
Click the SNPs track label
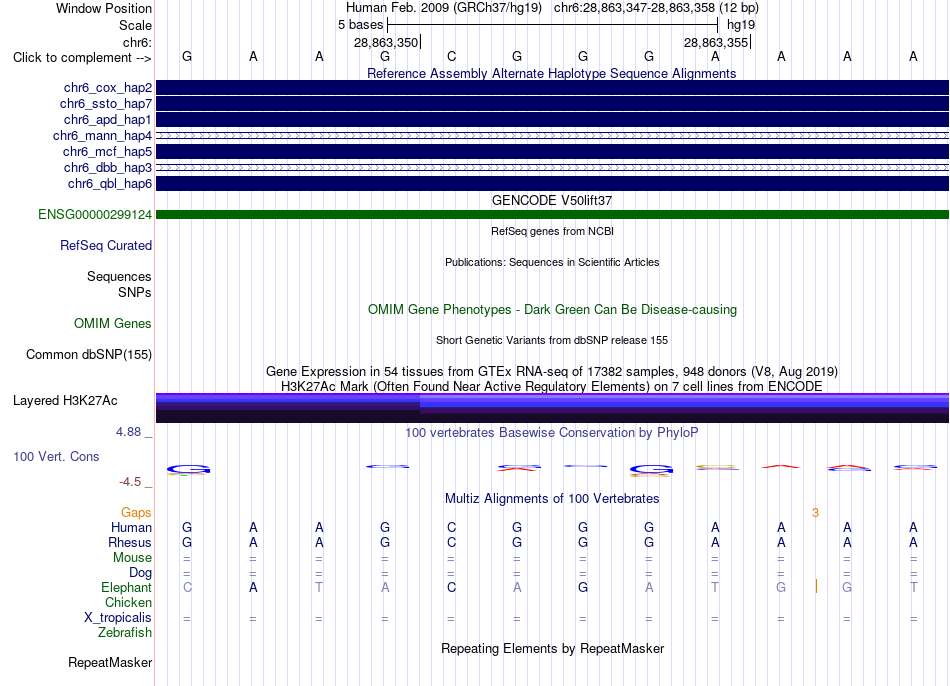[x=135, y=292]
